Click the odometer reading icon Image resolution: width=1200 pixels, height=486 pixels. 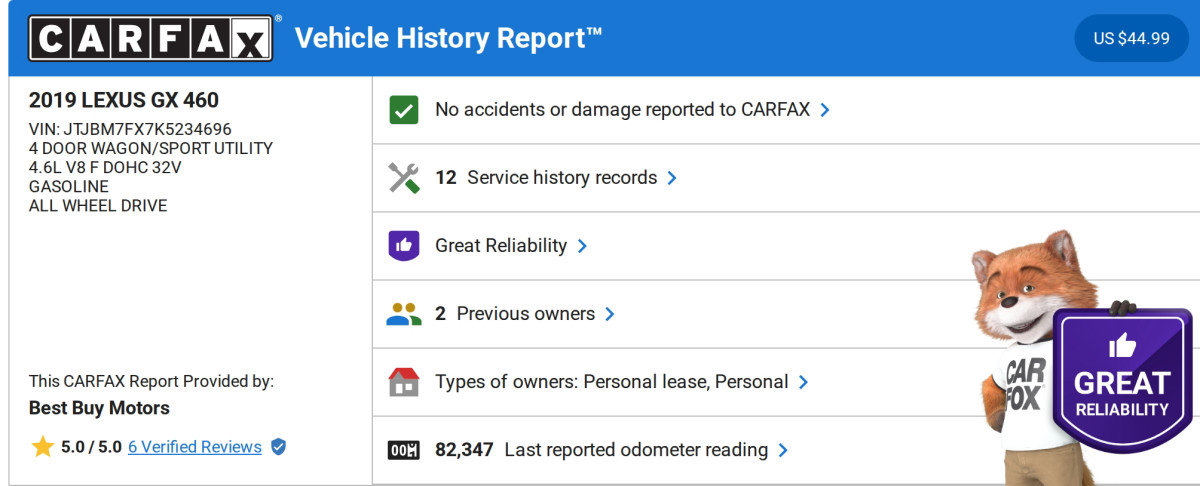click(x=403, y=450)
